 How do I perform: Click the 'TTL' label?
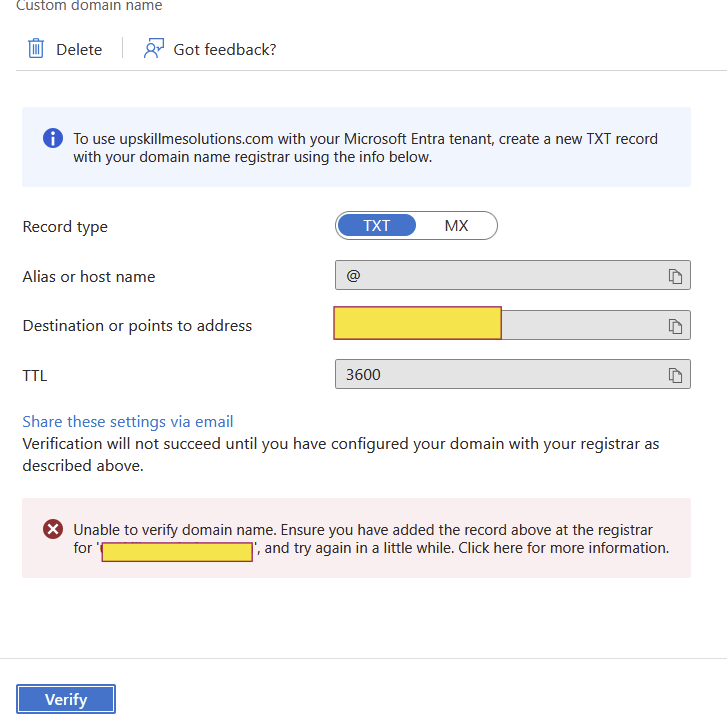click(x=35, y=376)
